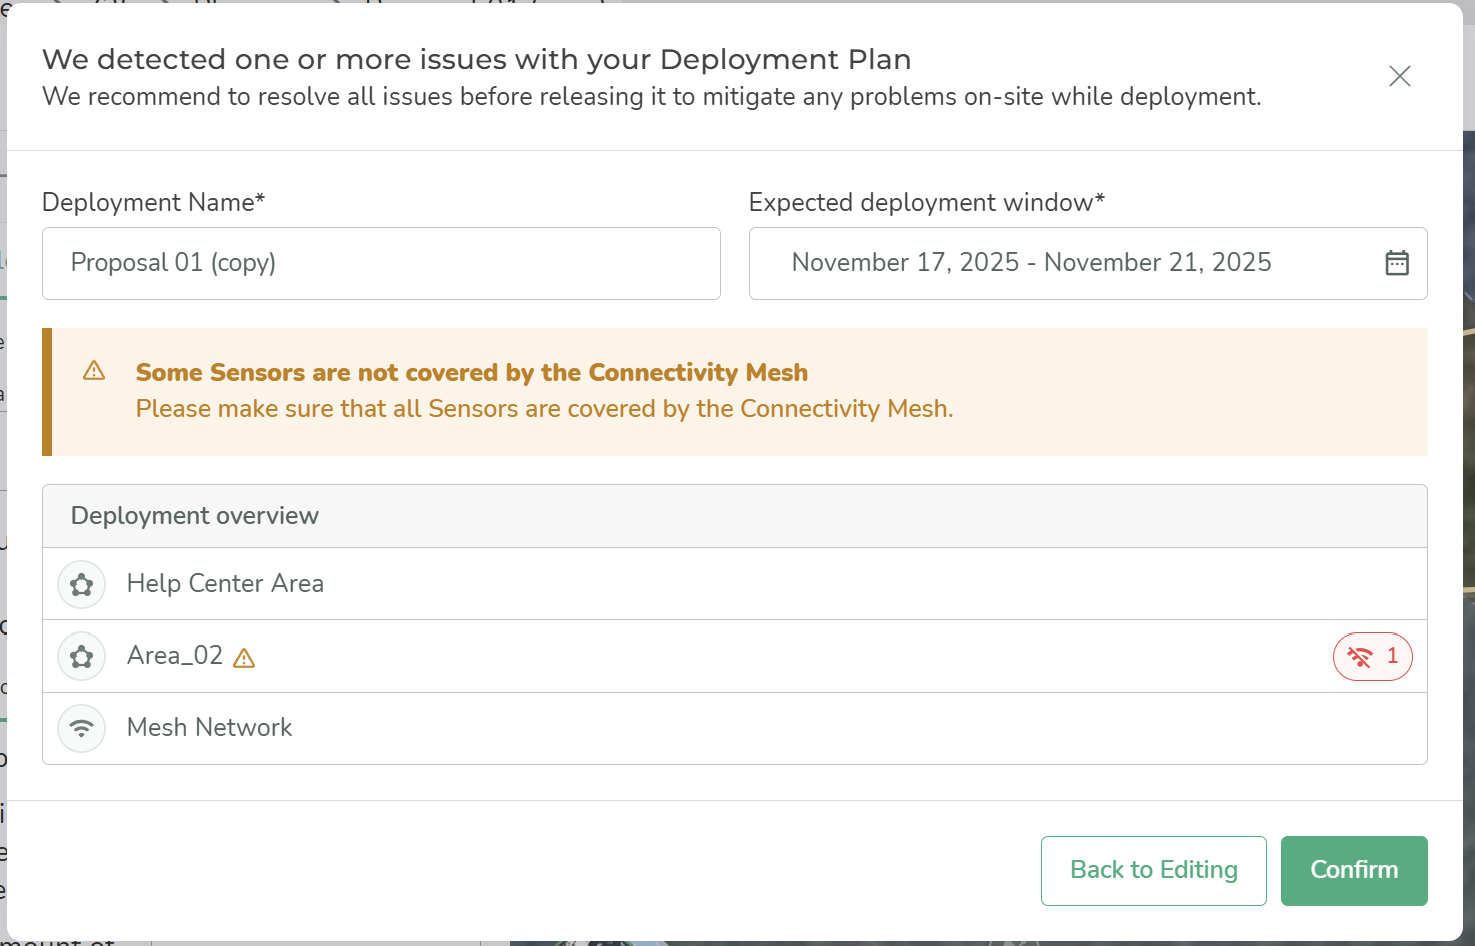The width and height of the screenshot is (1475, 946).
Task: Click the calendar icon in date field
Action: (1396, 263)
